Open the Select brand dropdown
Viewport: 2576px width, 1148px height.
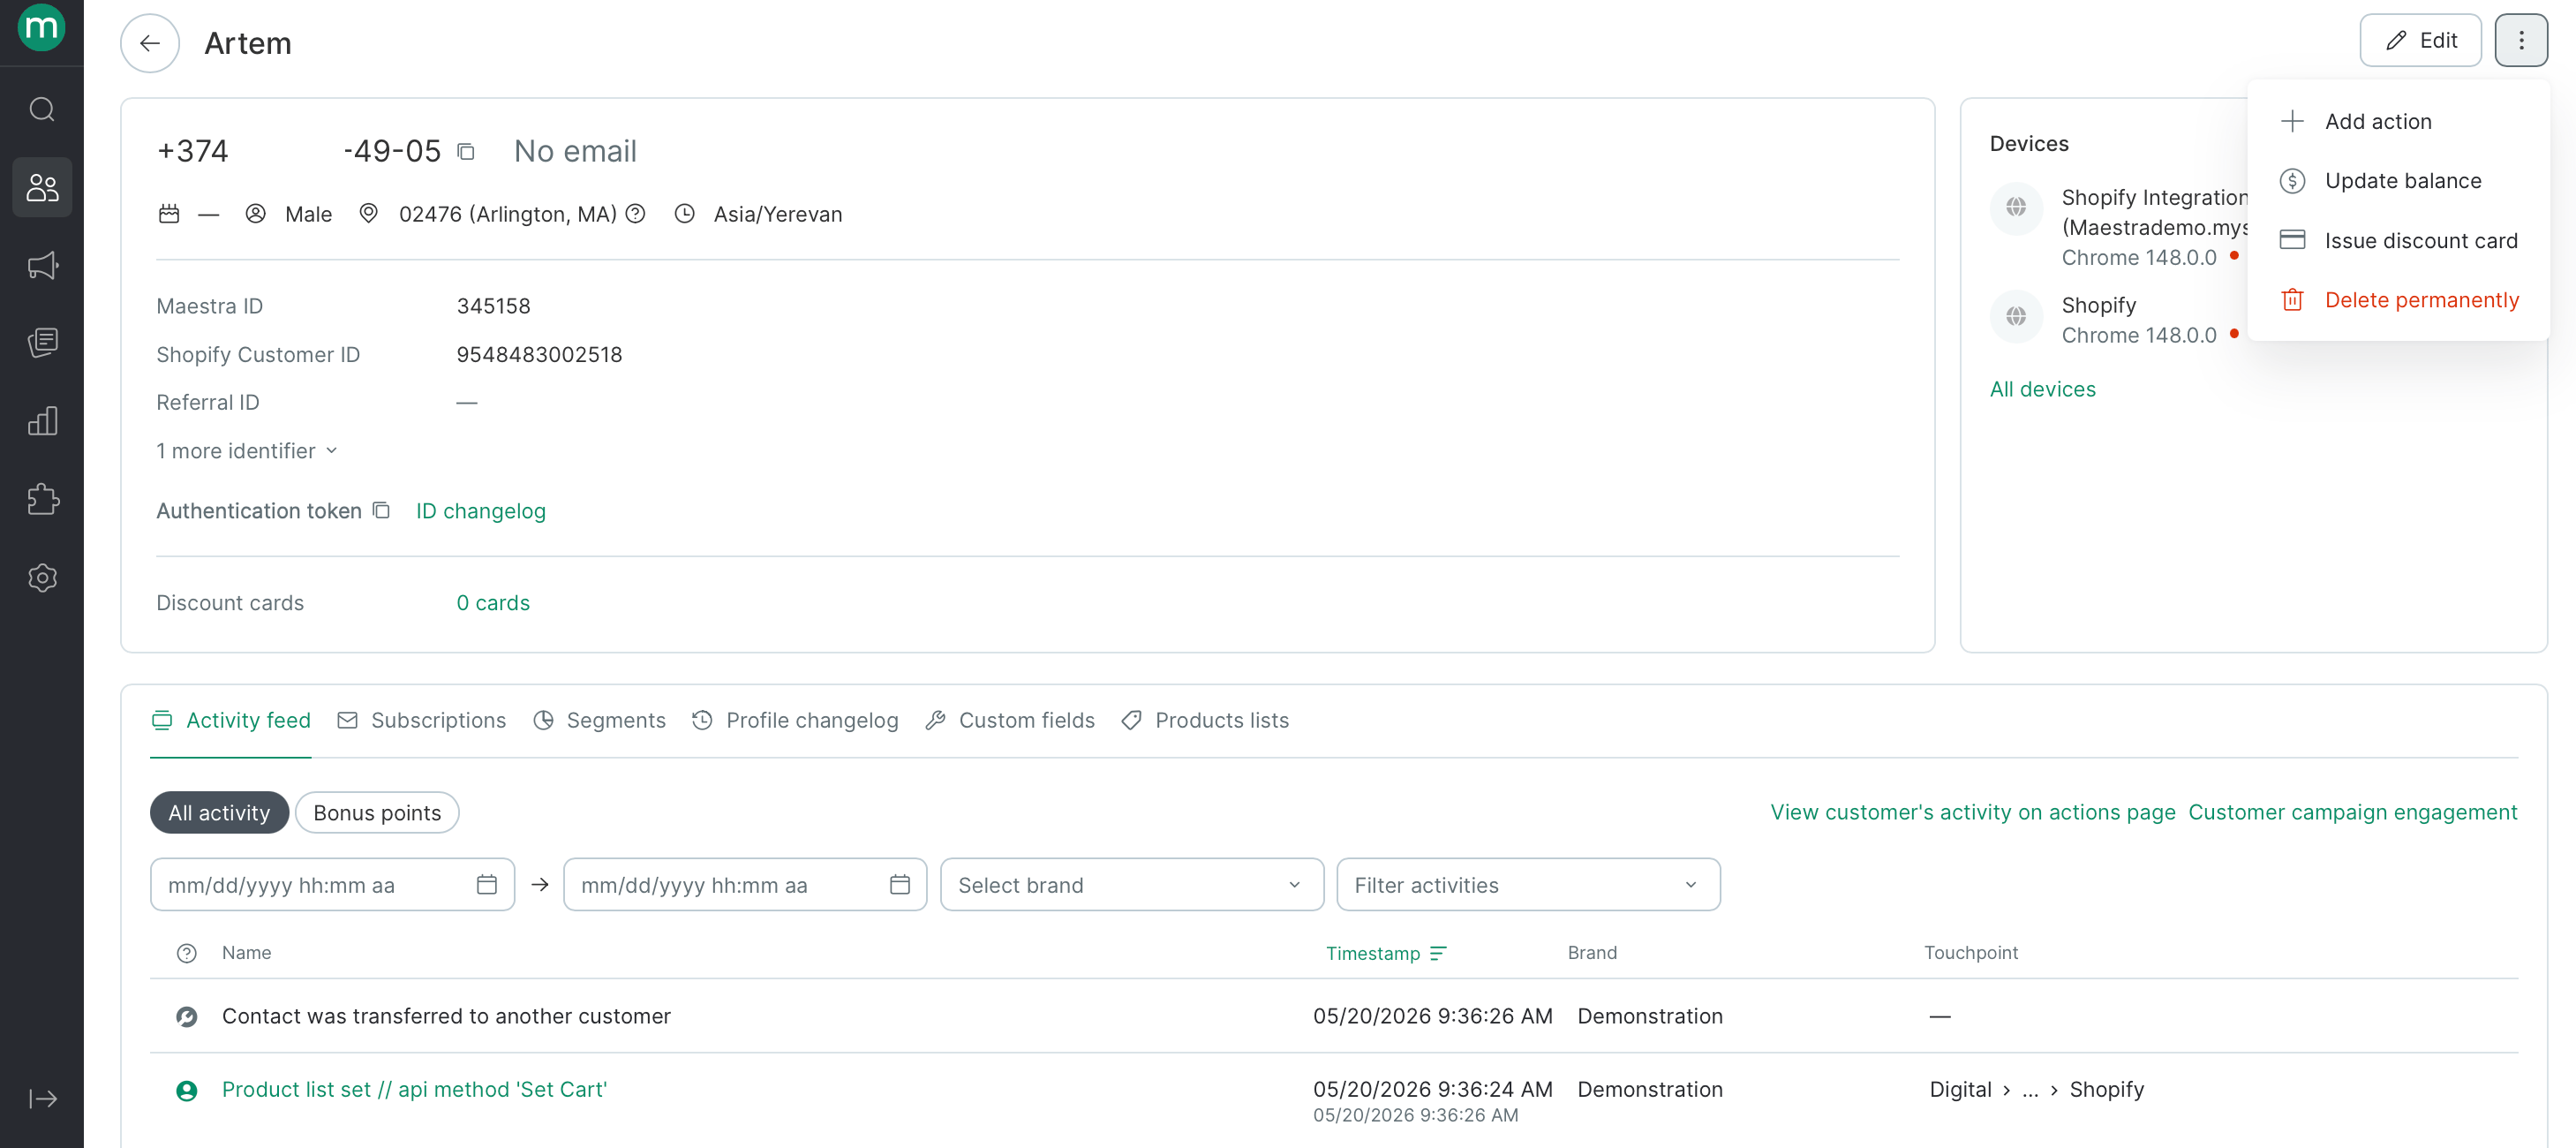point(1131,885)
